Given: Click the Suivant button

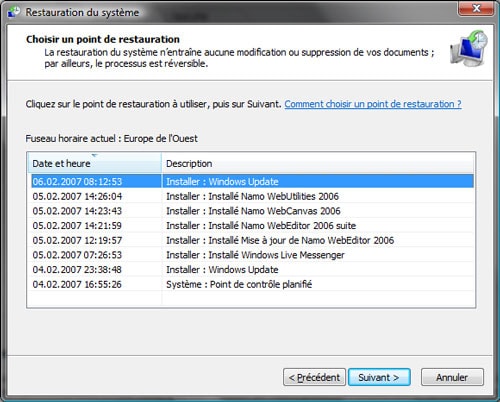Looking at the screenshot, I should 379,377.
